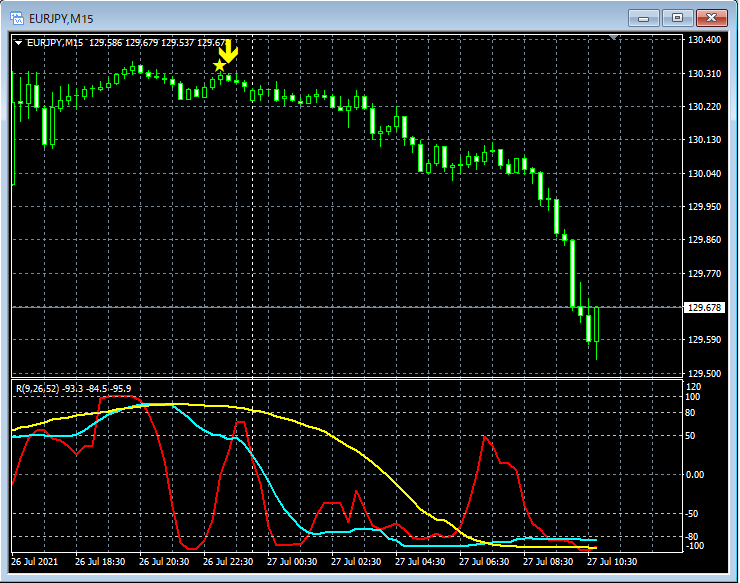This screenshot has width=740, height=583.
Task: Select the current price label 129.678
Action: point(704,307)
